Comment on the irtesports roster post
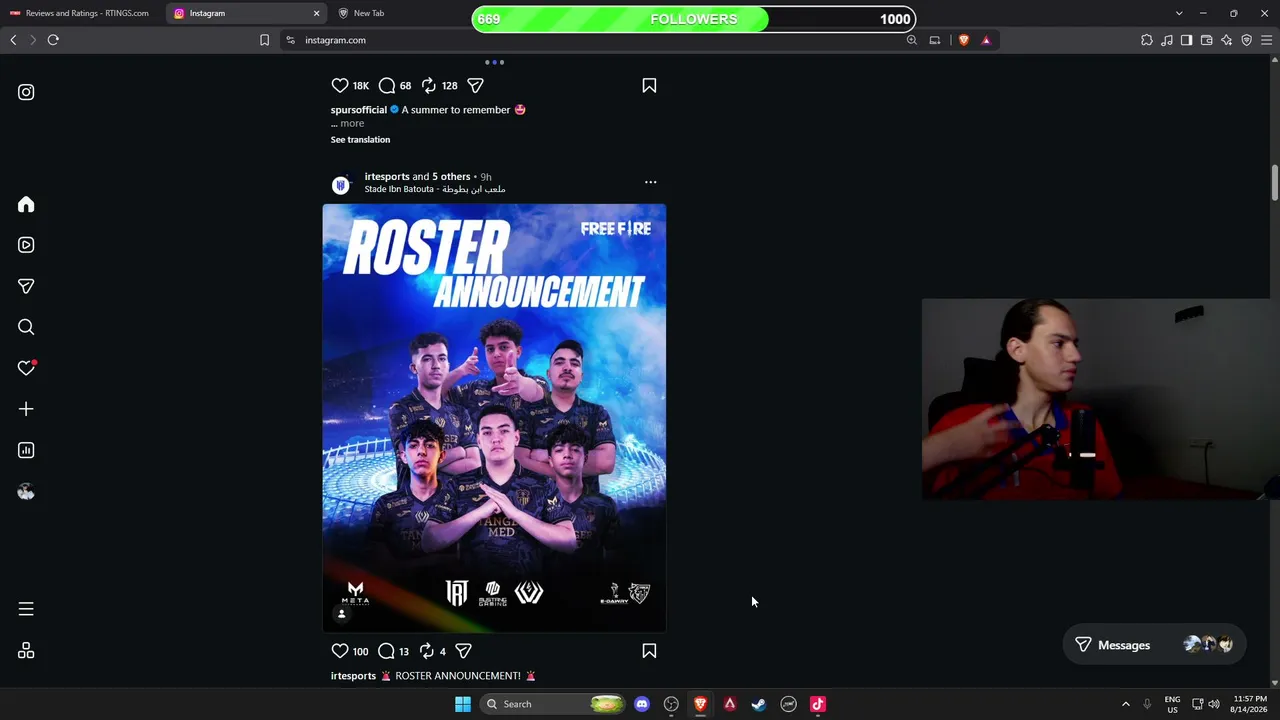This screenshot has height=720, width=1280. (386, 651)
